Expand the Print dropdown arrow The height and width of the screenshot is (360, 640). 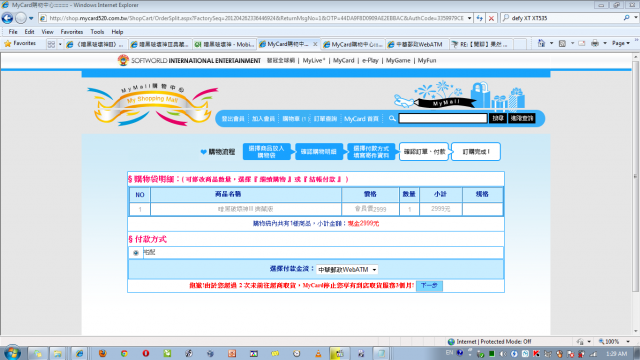(605, 43)
